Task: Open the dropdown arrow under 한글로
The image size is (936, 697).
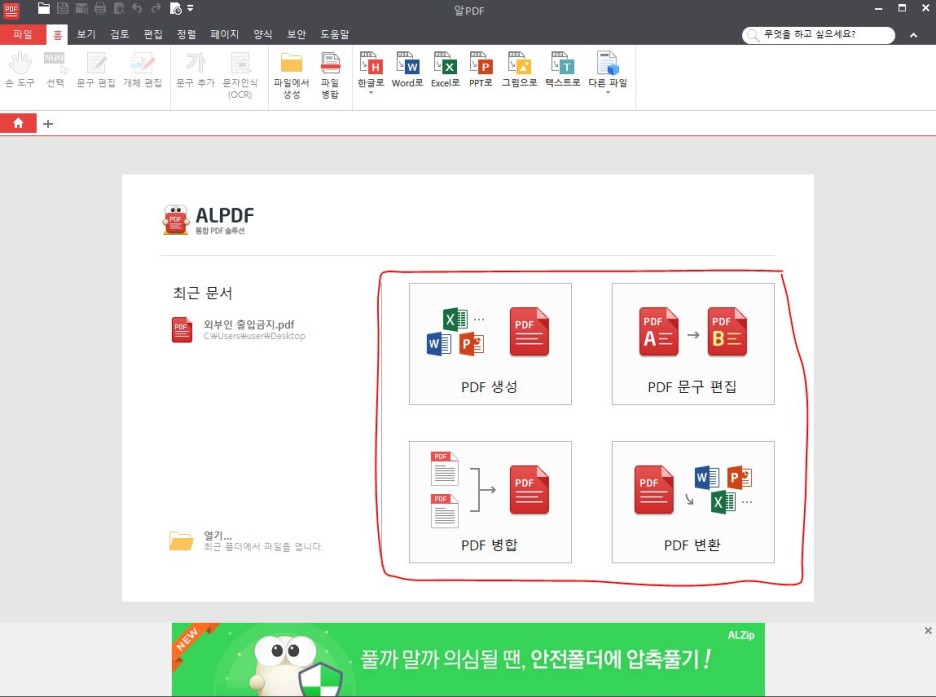Action: point(371,92)
